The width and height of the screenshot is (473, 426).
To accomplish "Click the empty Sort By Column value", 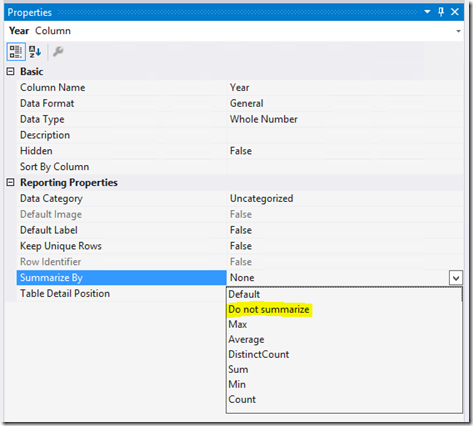I will coord(345,167).
